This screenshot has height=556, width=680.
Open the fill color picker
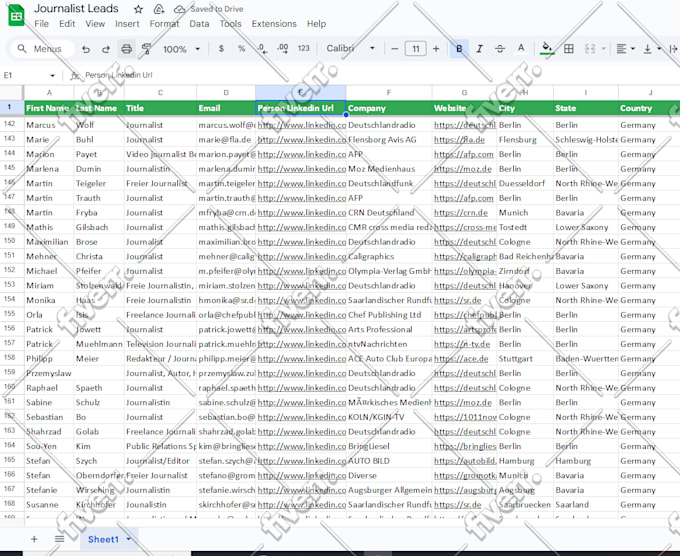[547, 49]
